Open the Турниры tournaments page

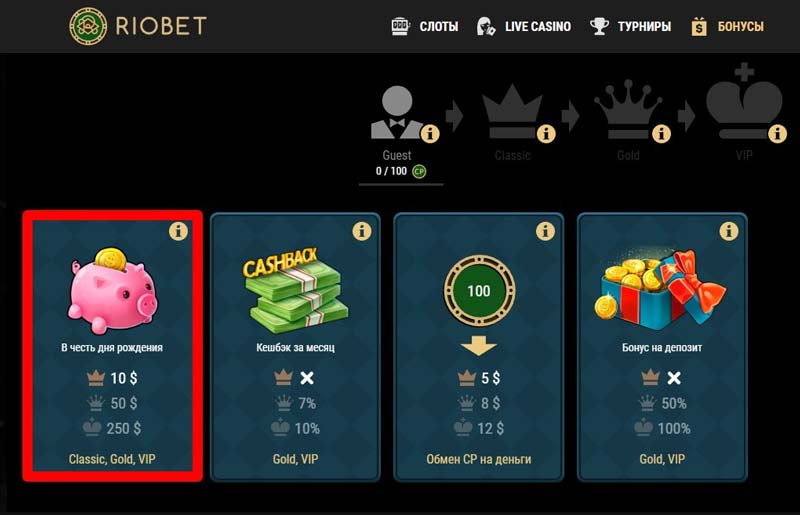(630, 27)
